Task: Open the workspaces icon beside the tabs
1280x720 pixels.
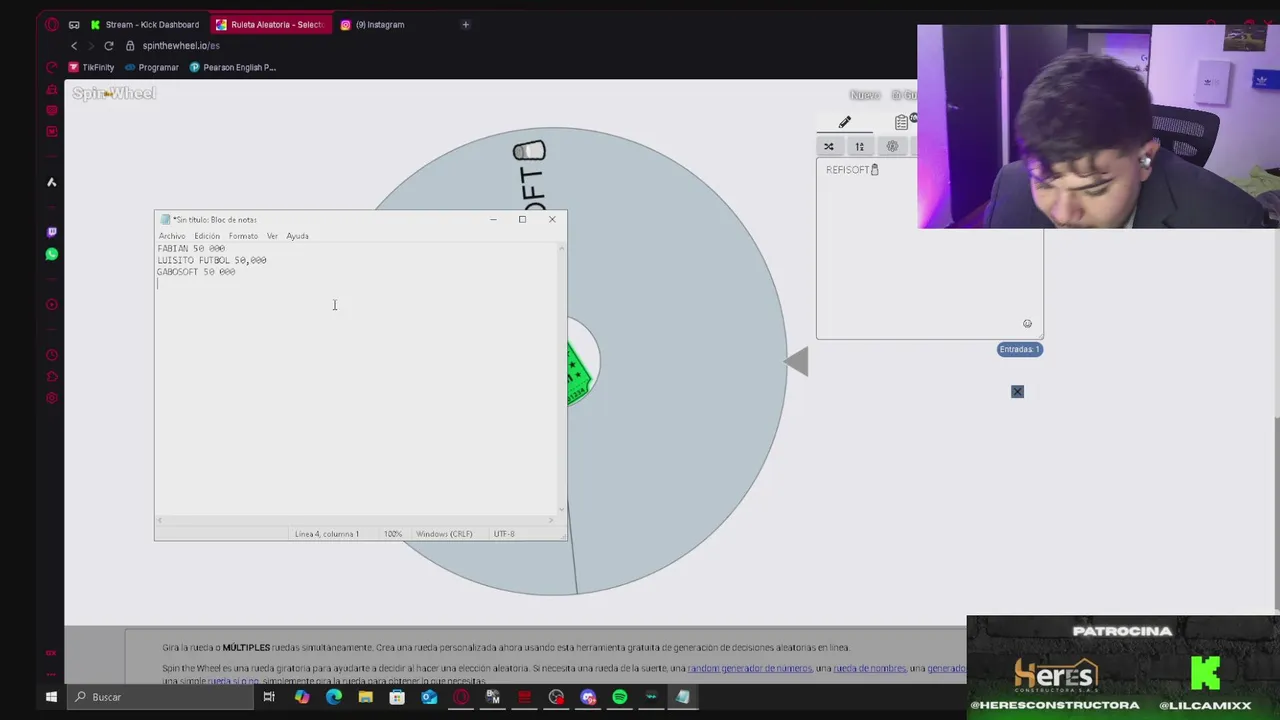Action: [x=74, y=25]
